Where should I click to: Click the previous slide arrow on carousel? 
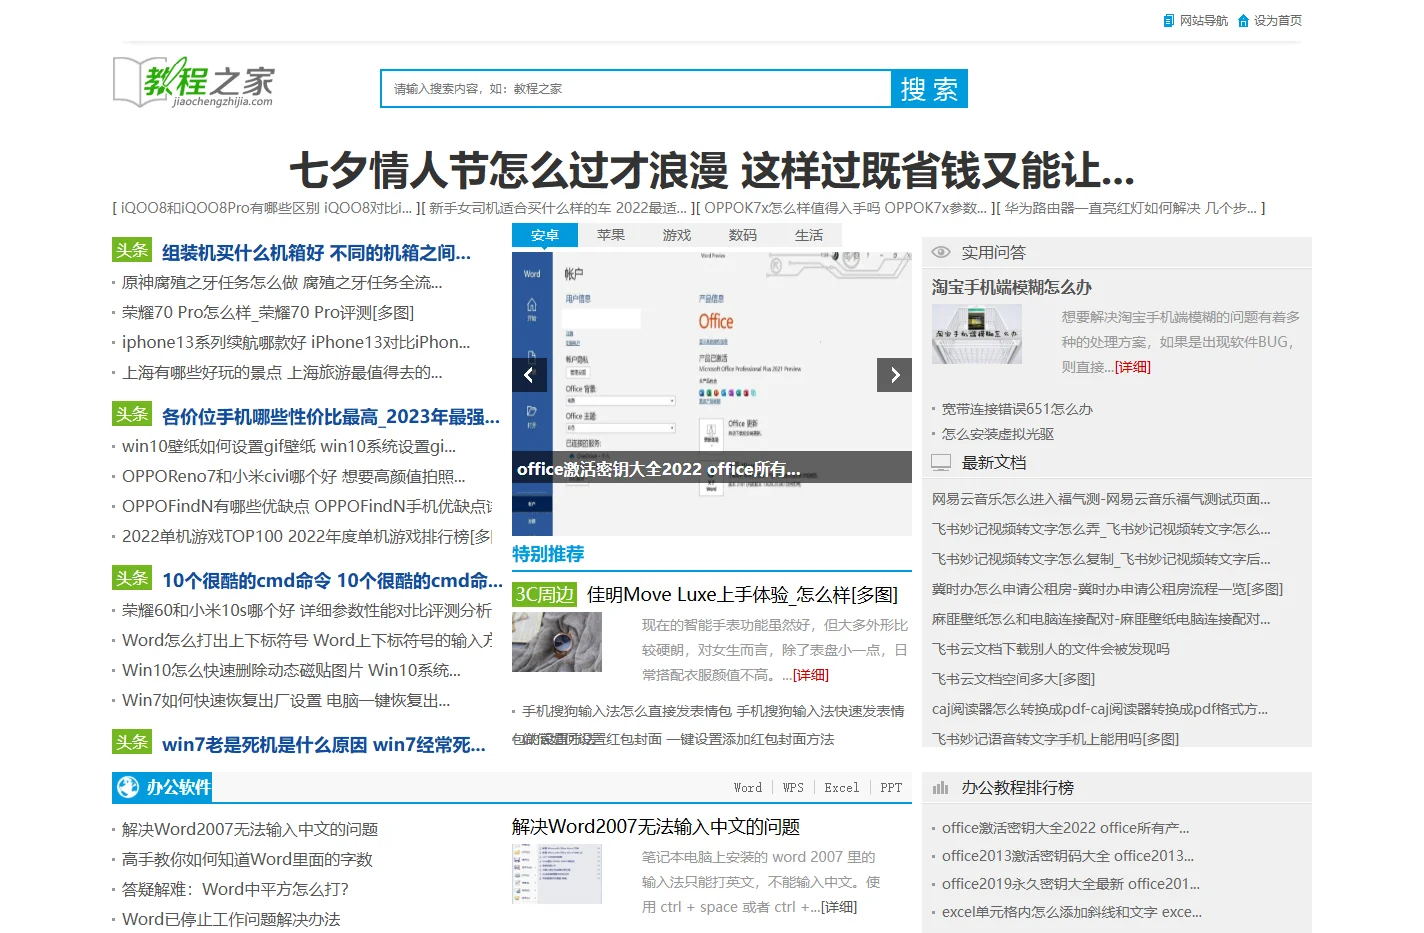click(529, 375)
